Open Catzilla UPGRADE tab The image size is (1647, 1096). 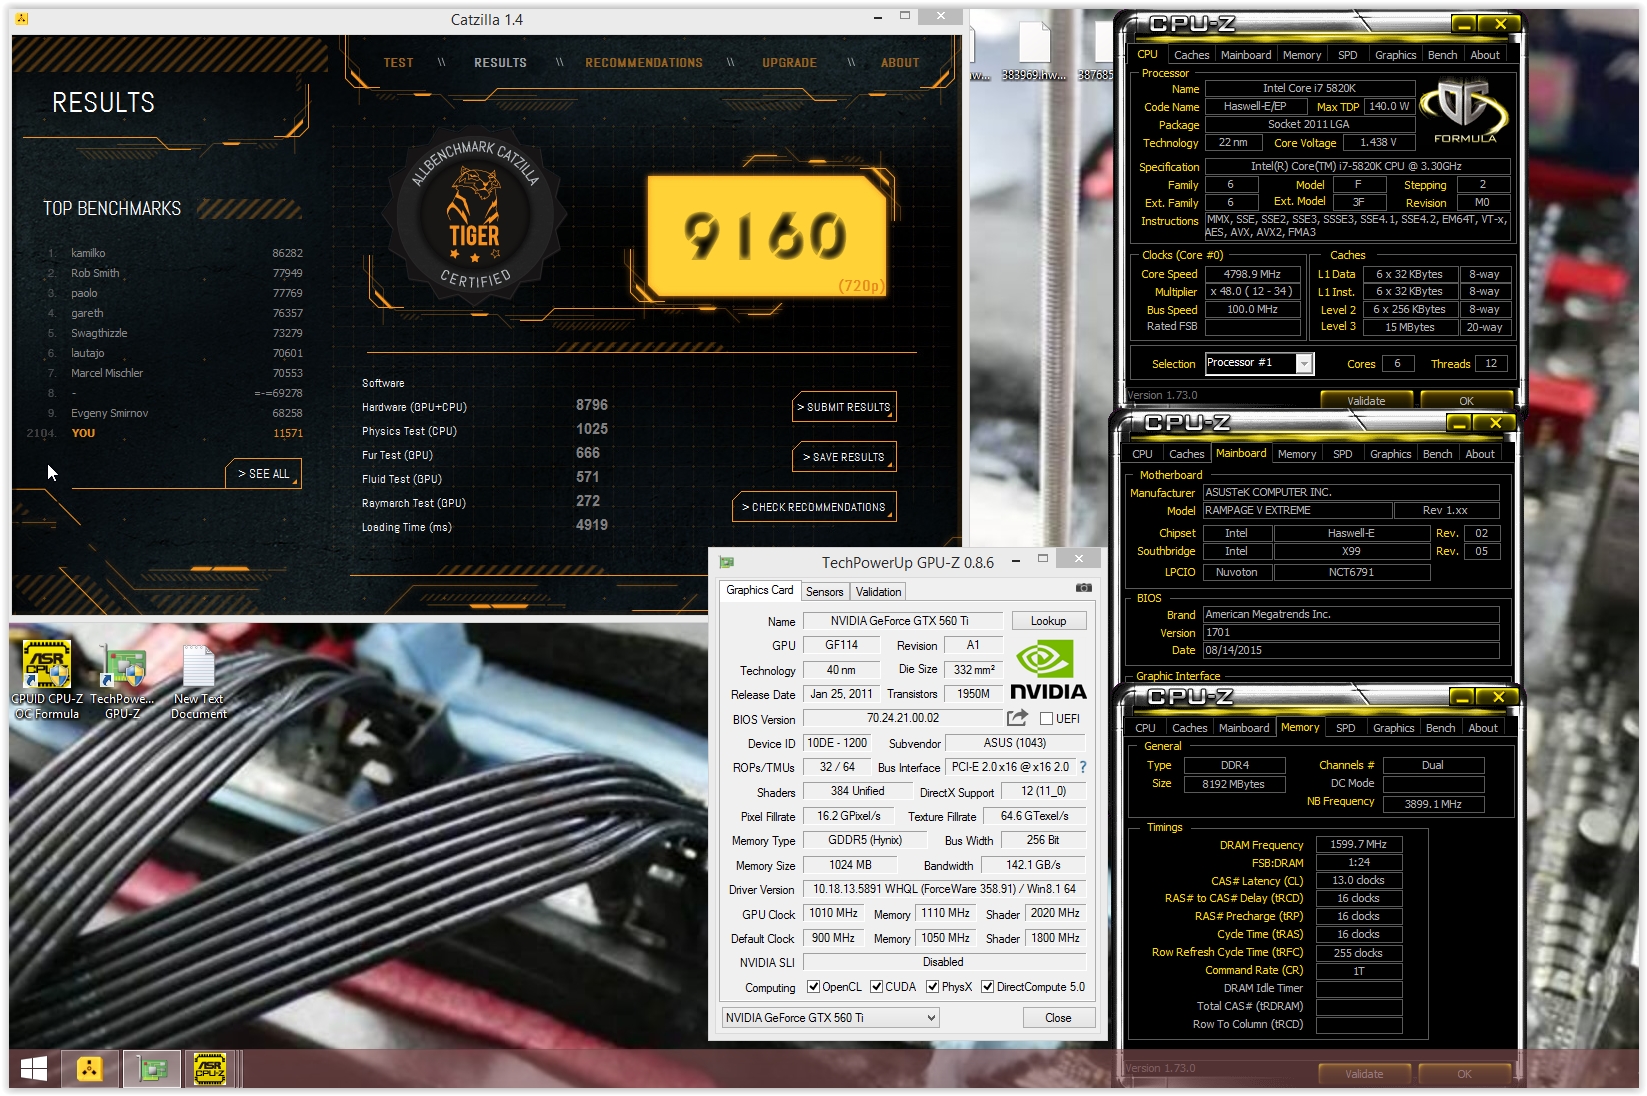789,62
